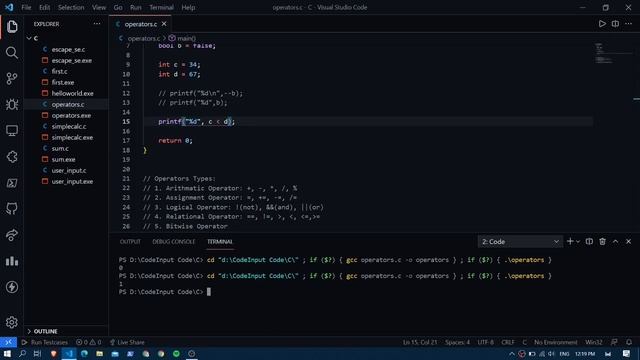Open the Source Control view
640x360 pixels.
click(x=12, y=79)
